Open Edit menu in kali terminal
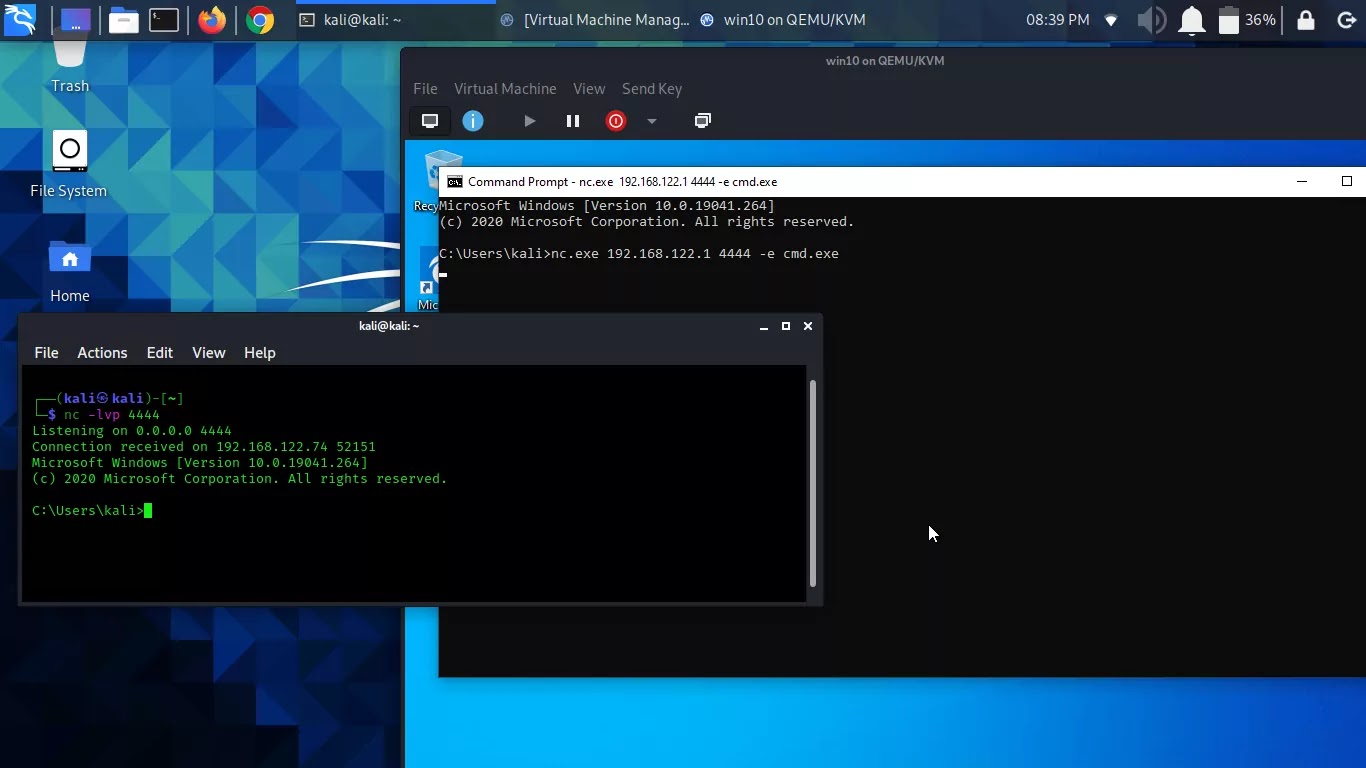Screen dimensions: 1366x768 (x=160, y=353)
